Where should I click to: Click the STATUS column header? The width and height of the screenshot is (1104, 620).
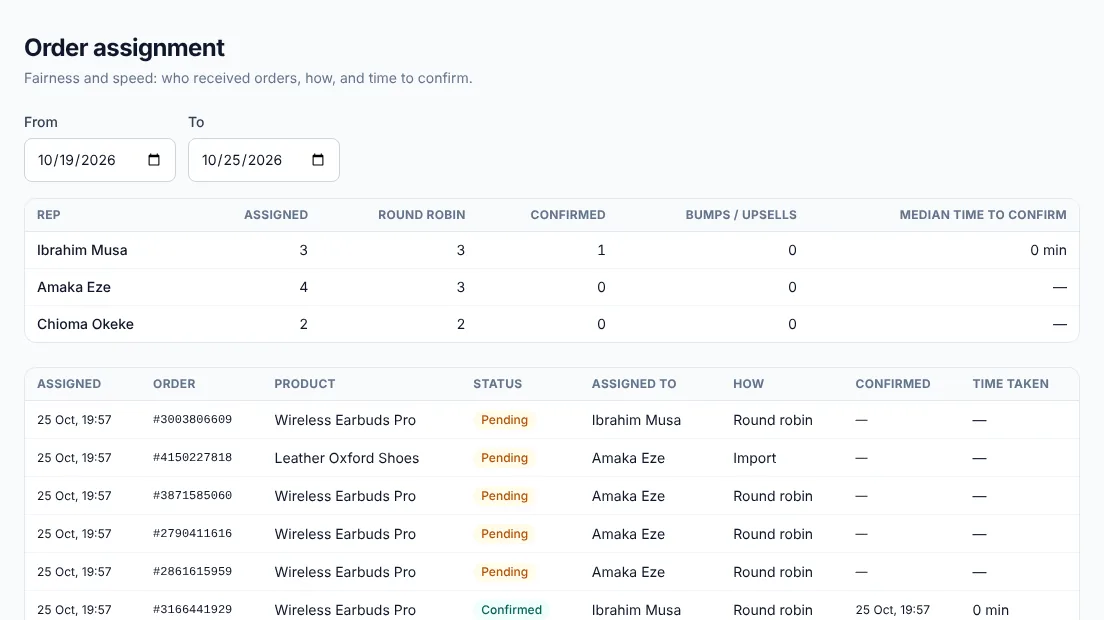[x=497, y=384]
